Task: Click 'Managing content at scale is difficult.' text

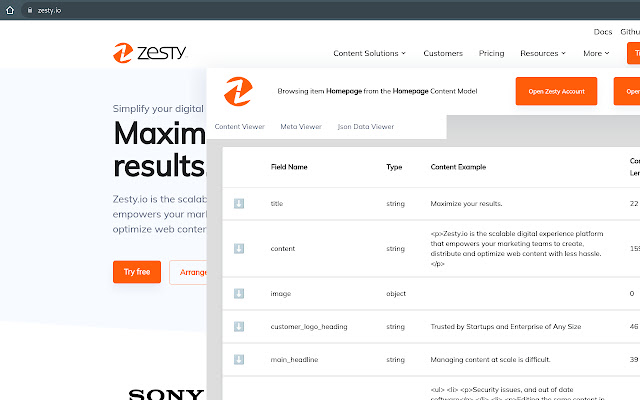Action: tap(490, 360)
